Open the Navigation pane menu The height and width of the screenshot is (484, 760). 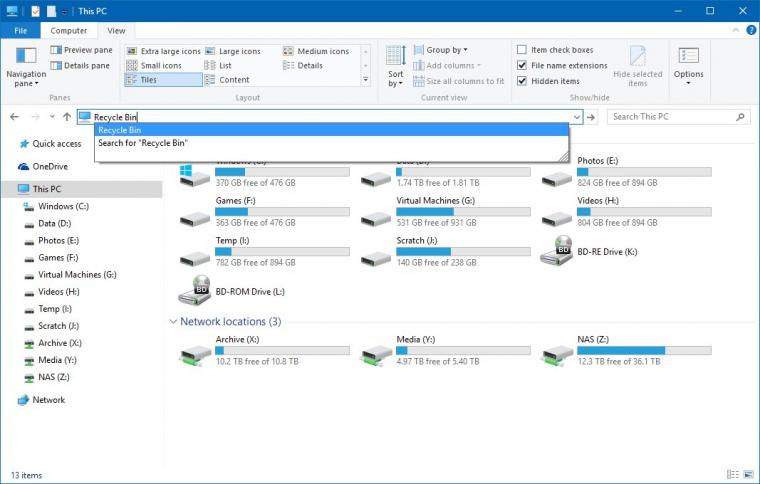tap(26, 67)
